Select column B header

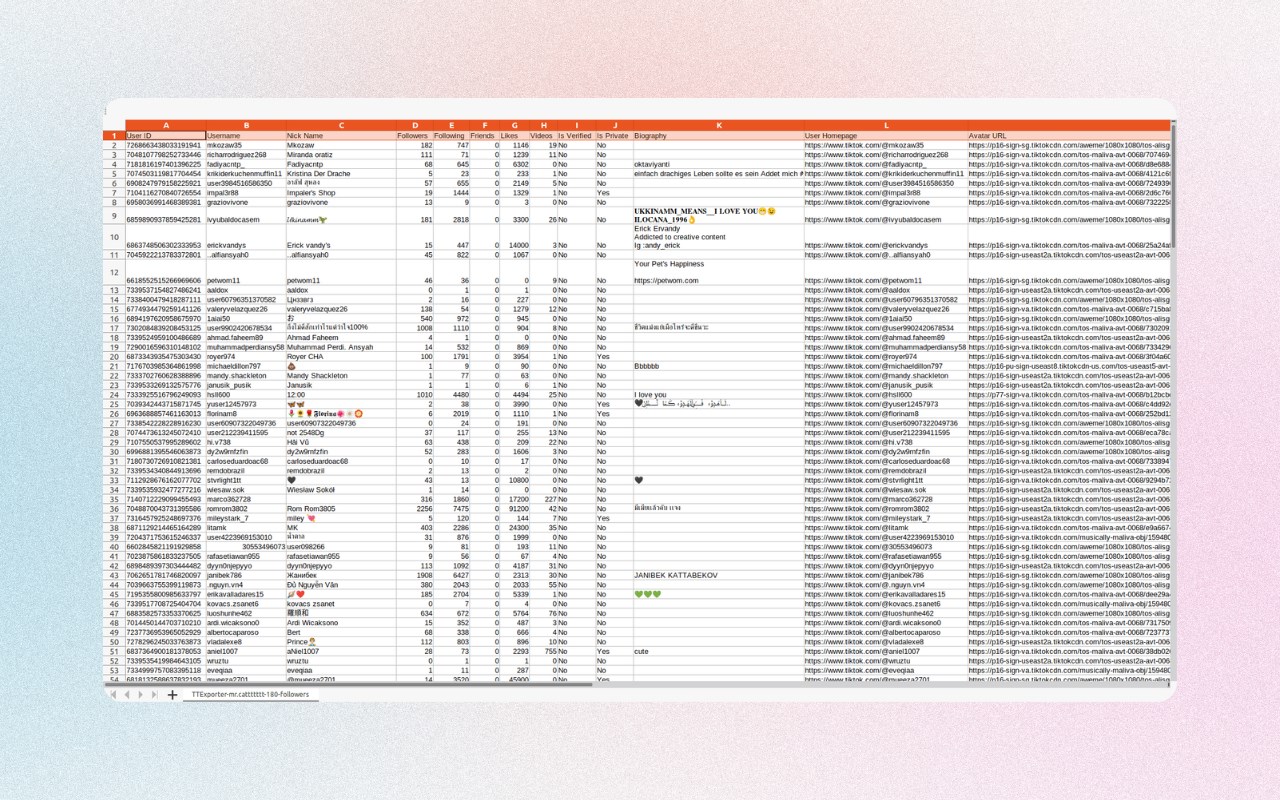245,126
